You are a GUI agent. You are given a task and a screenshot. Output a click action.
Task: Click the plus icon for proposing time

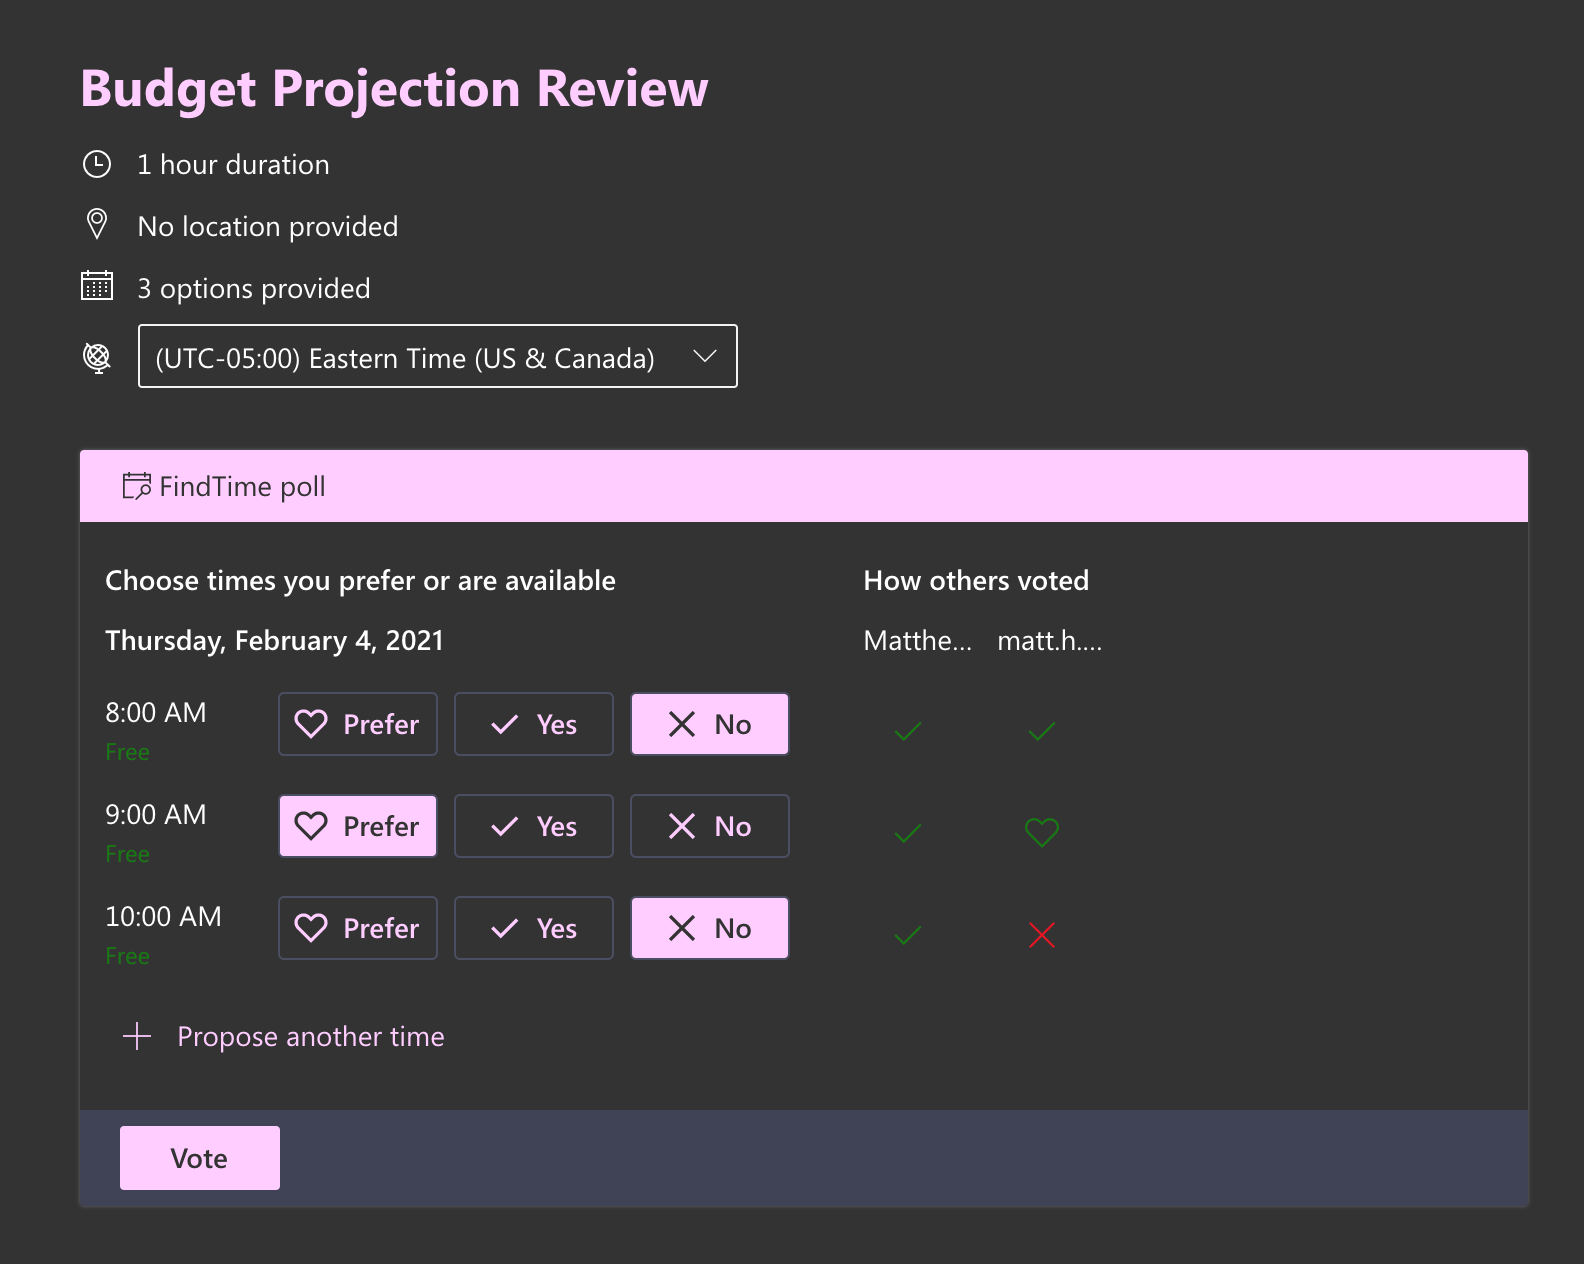pyautogui.click(x=137, y=1036)
